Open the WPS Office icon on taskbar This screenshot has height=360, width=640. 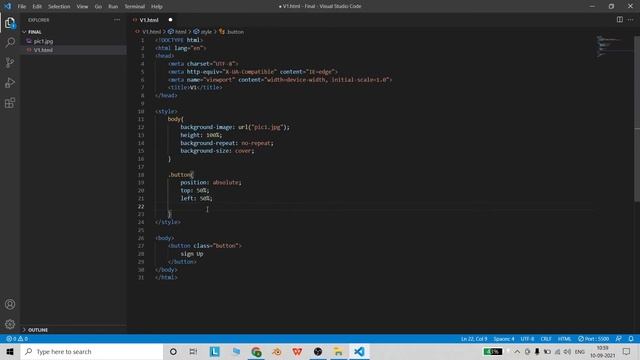click(x=297, y=351)
